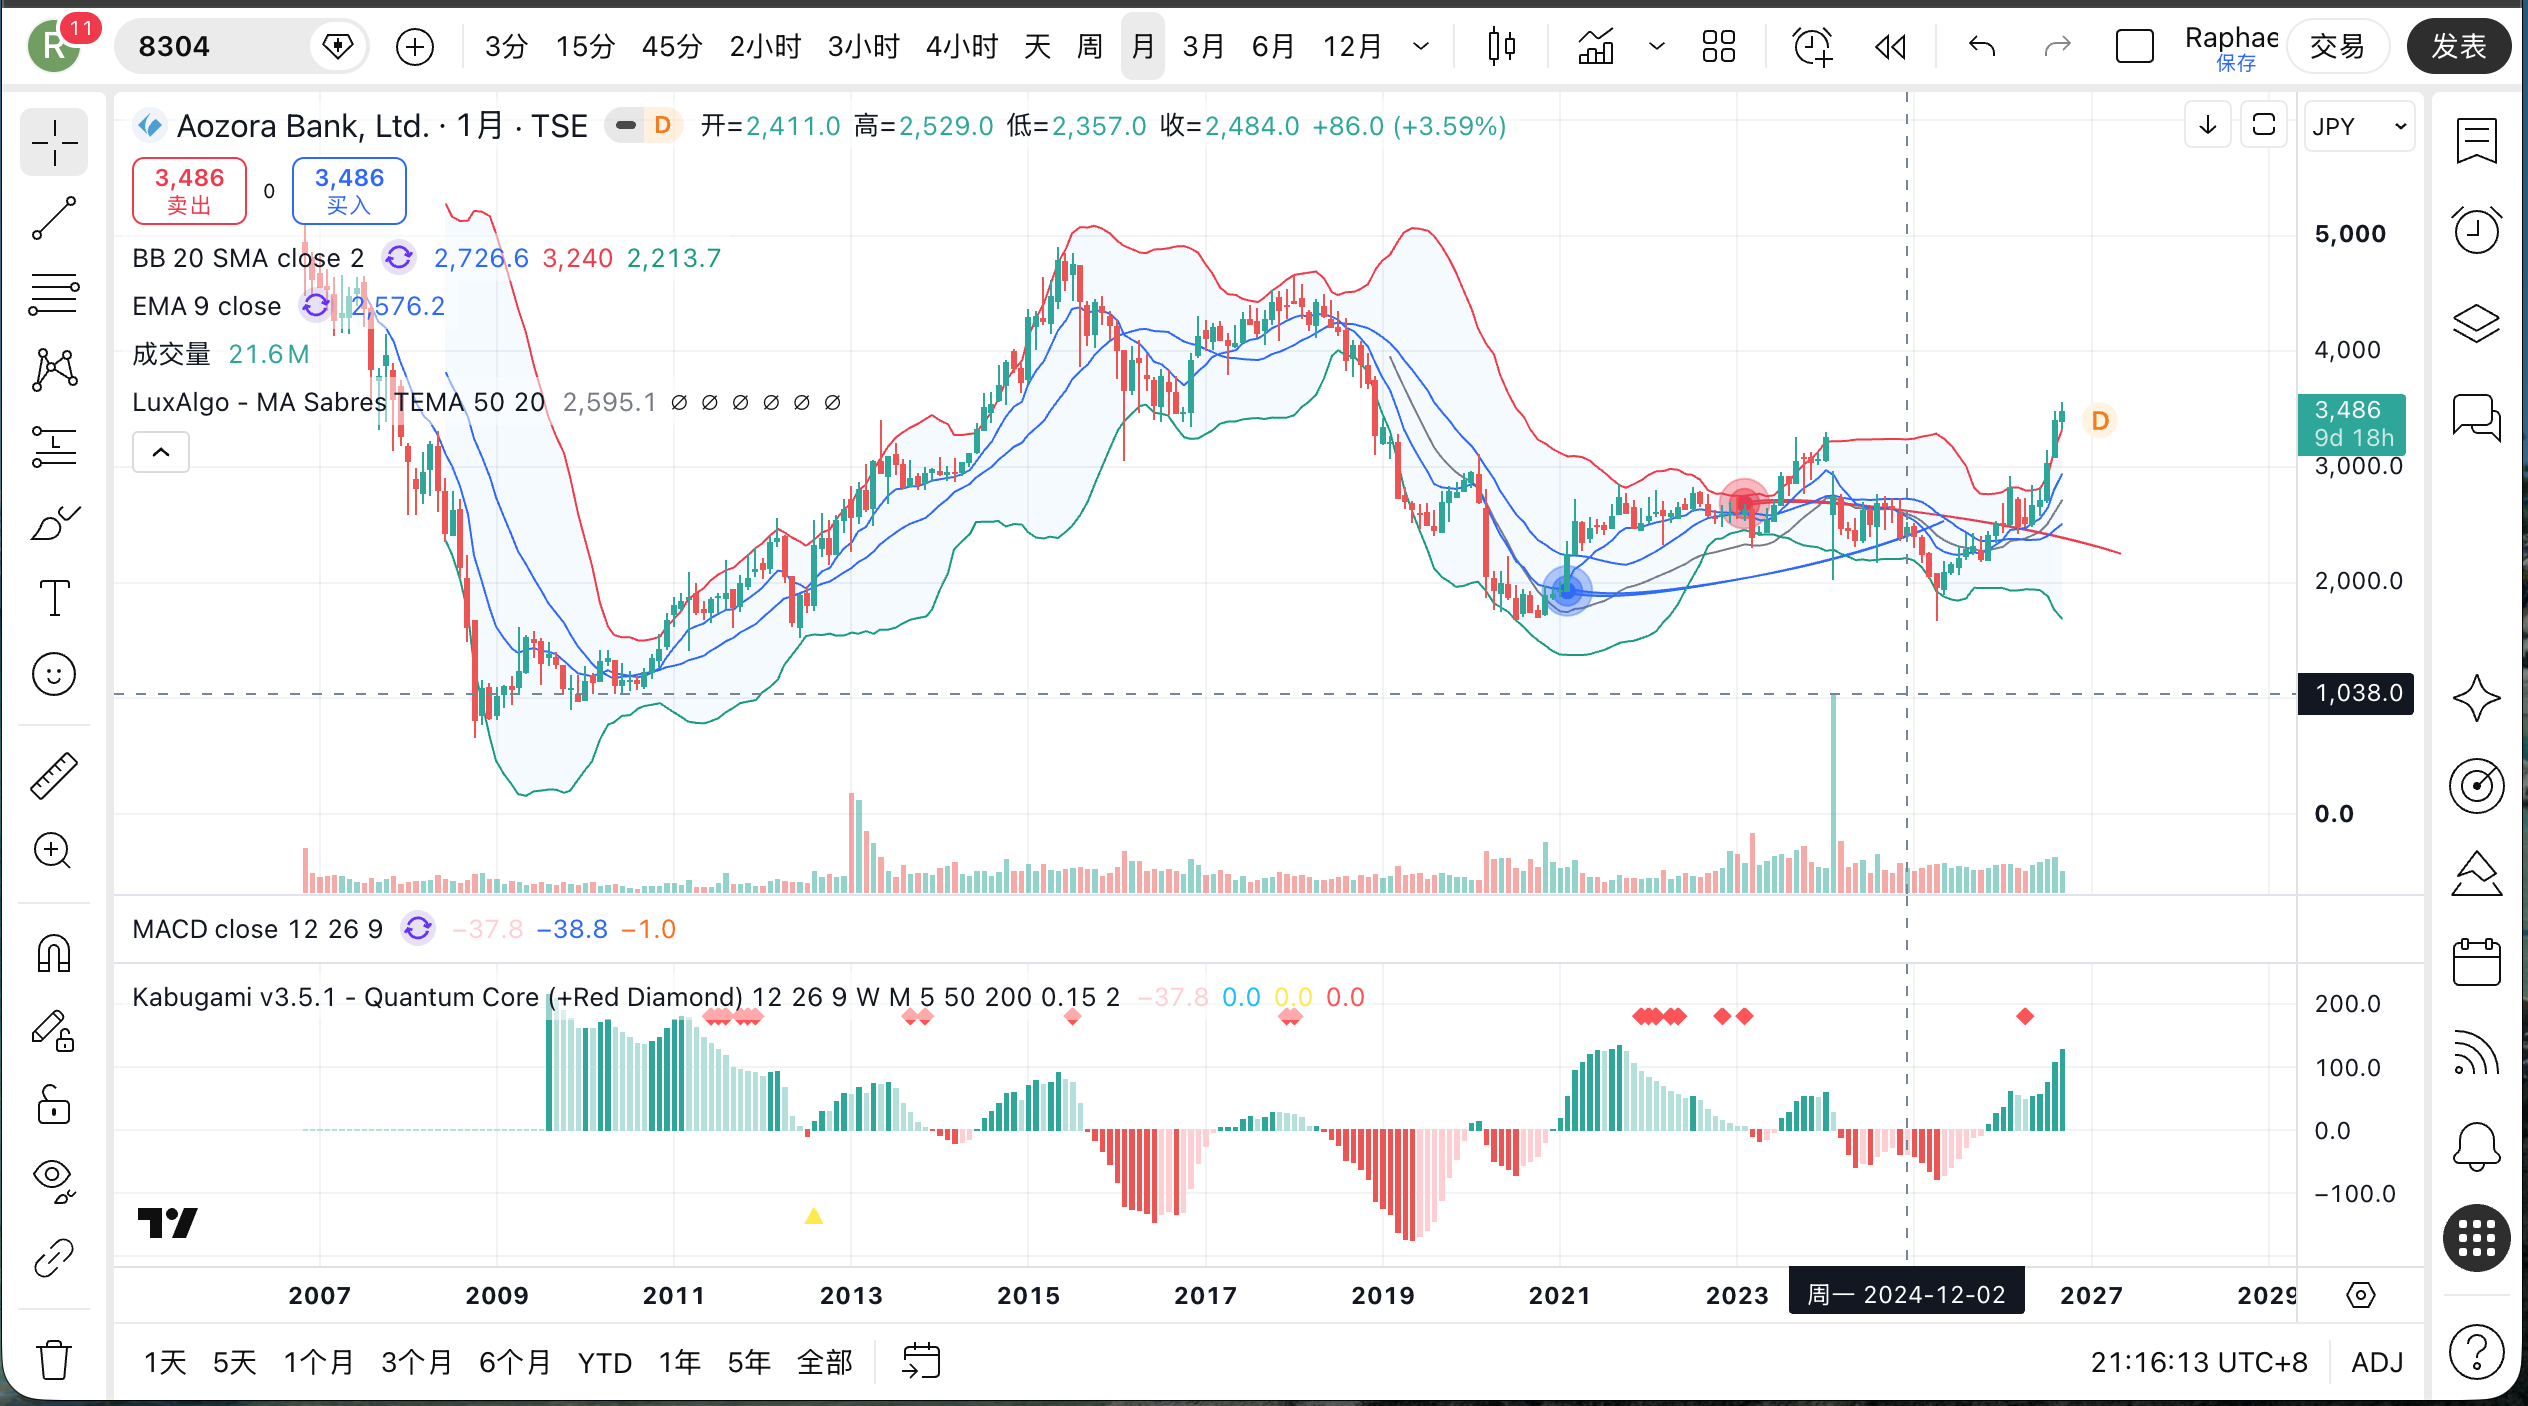
Task: Expand more time intervals chevron
Action: 1420,46
